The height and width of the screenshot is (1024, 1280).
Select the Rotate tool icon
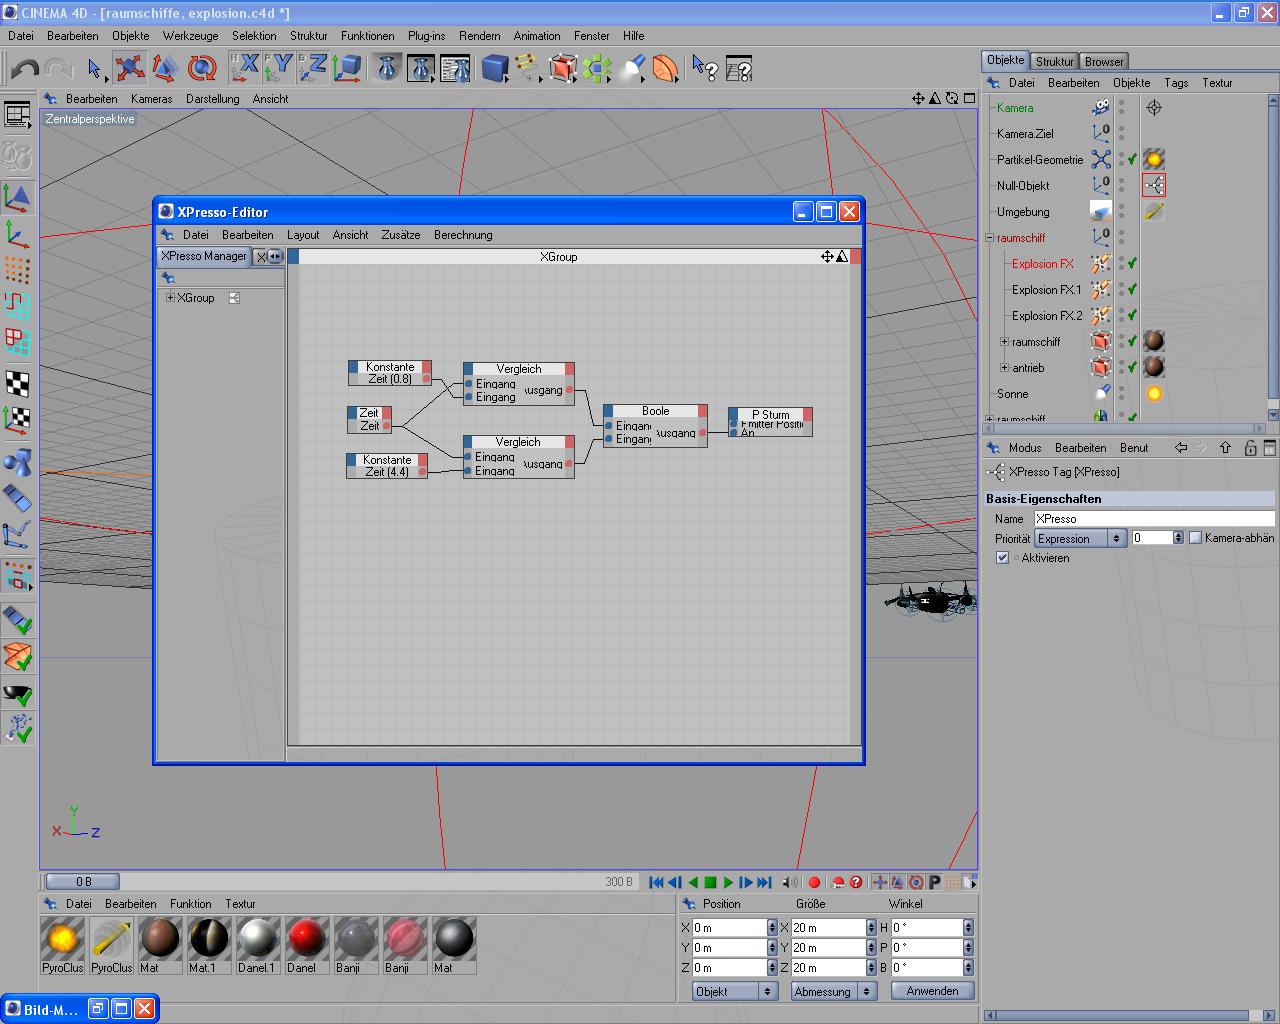tap(202, 69)
